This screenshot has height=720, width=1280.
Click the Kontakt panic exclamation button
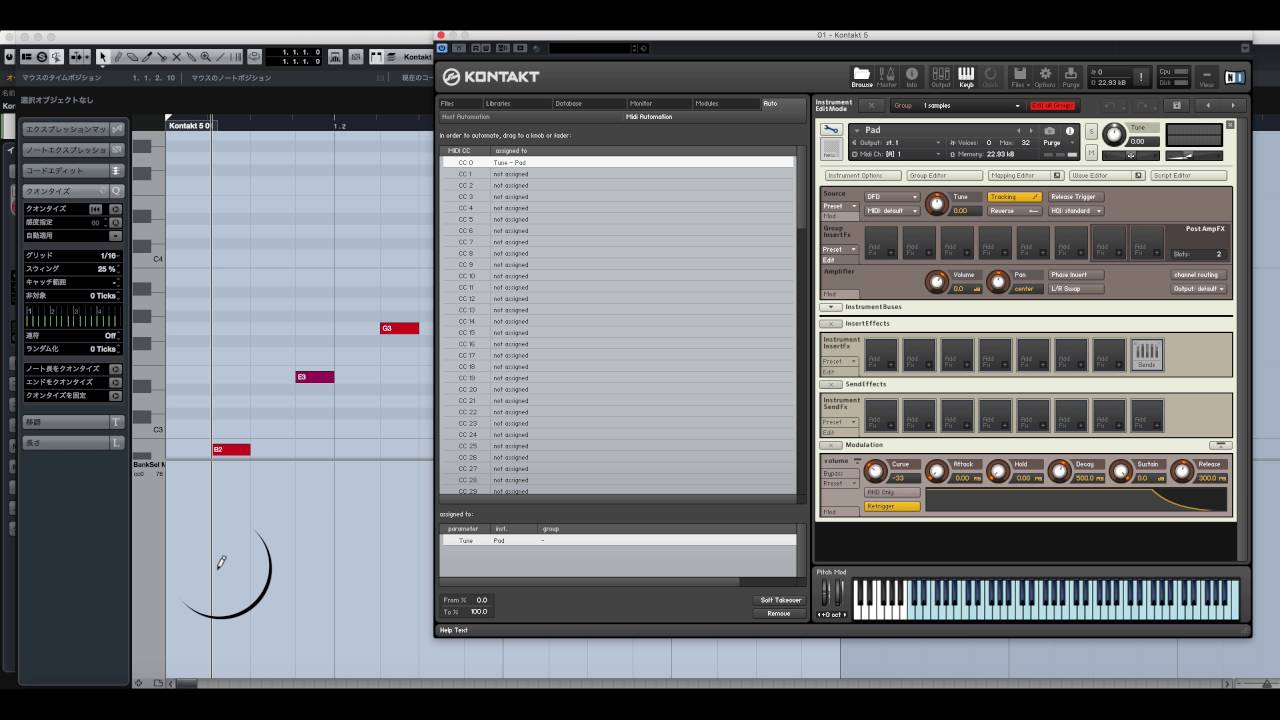[1141, 77]
